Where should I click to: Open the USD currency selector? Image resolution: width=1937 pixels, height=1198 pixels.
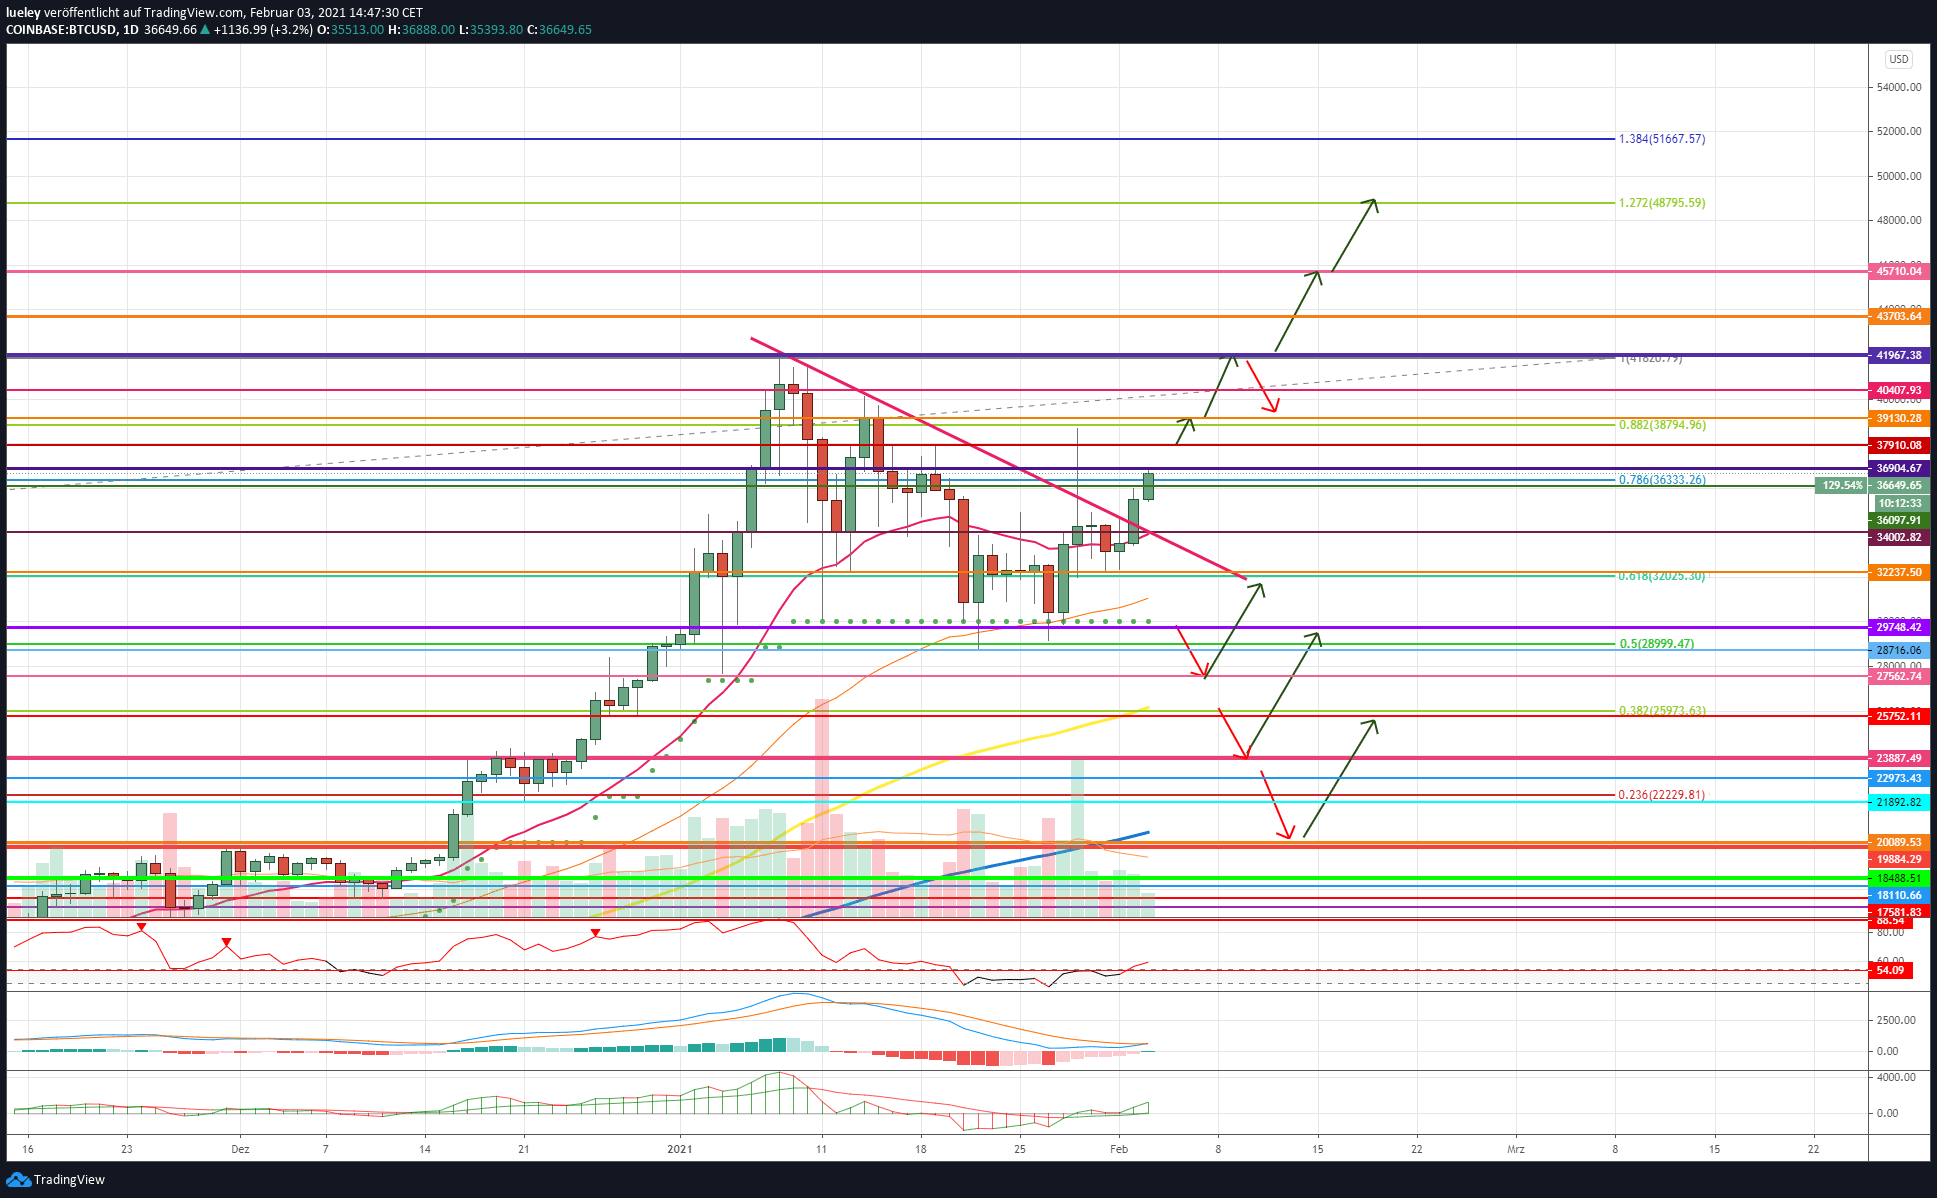click(1898, 59)
